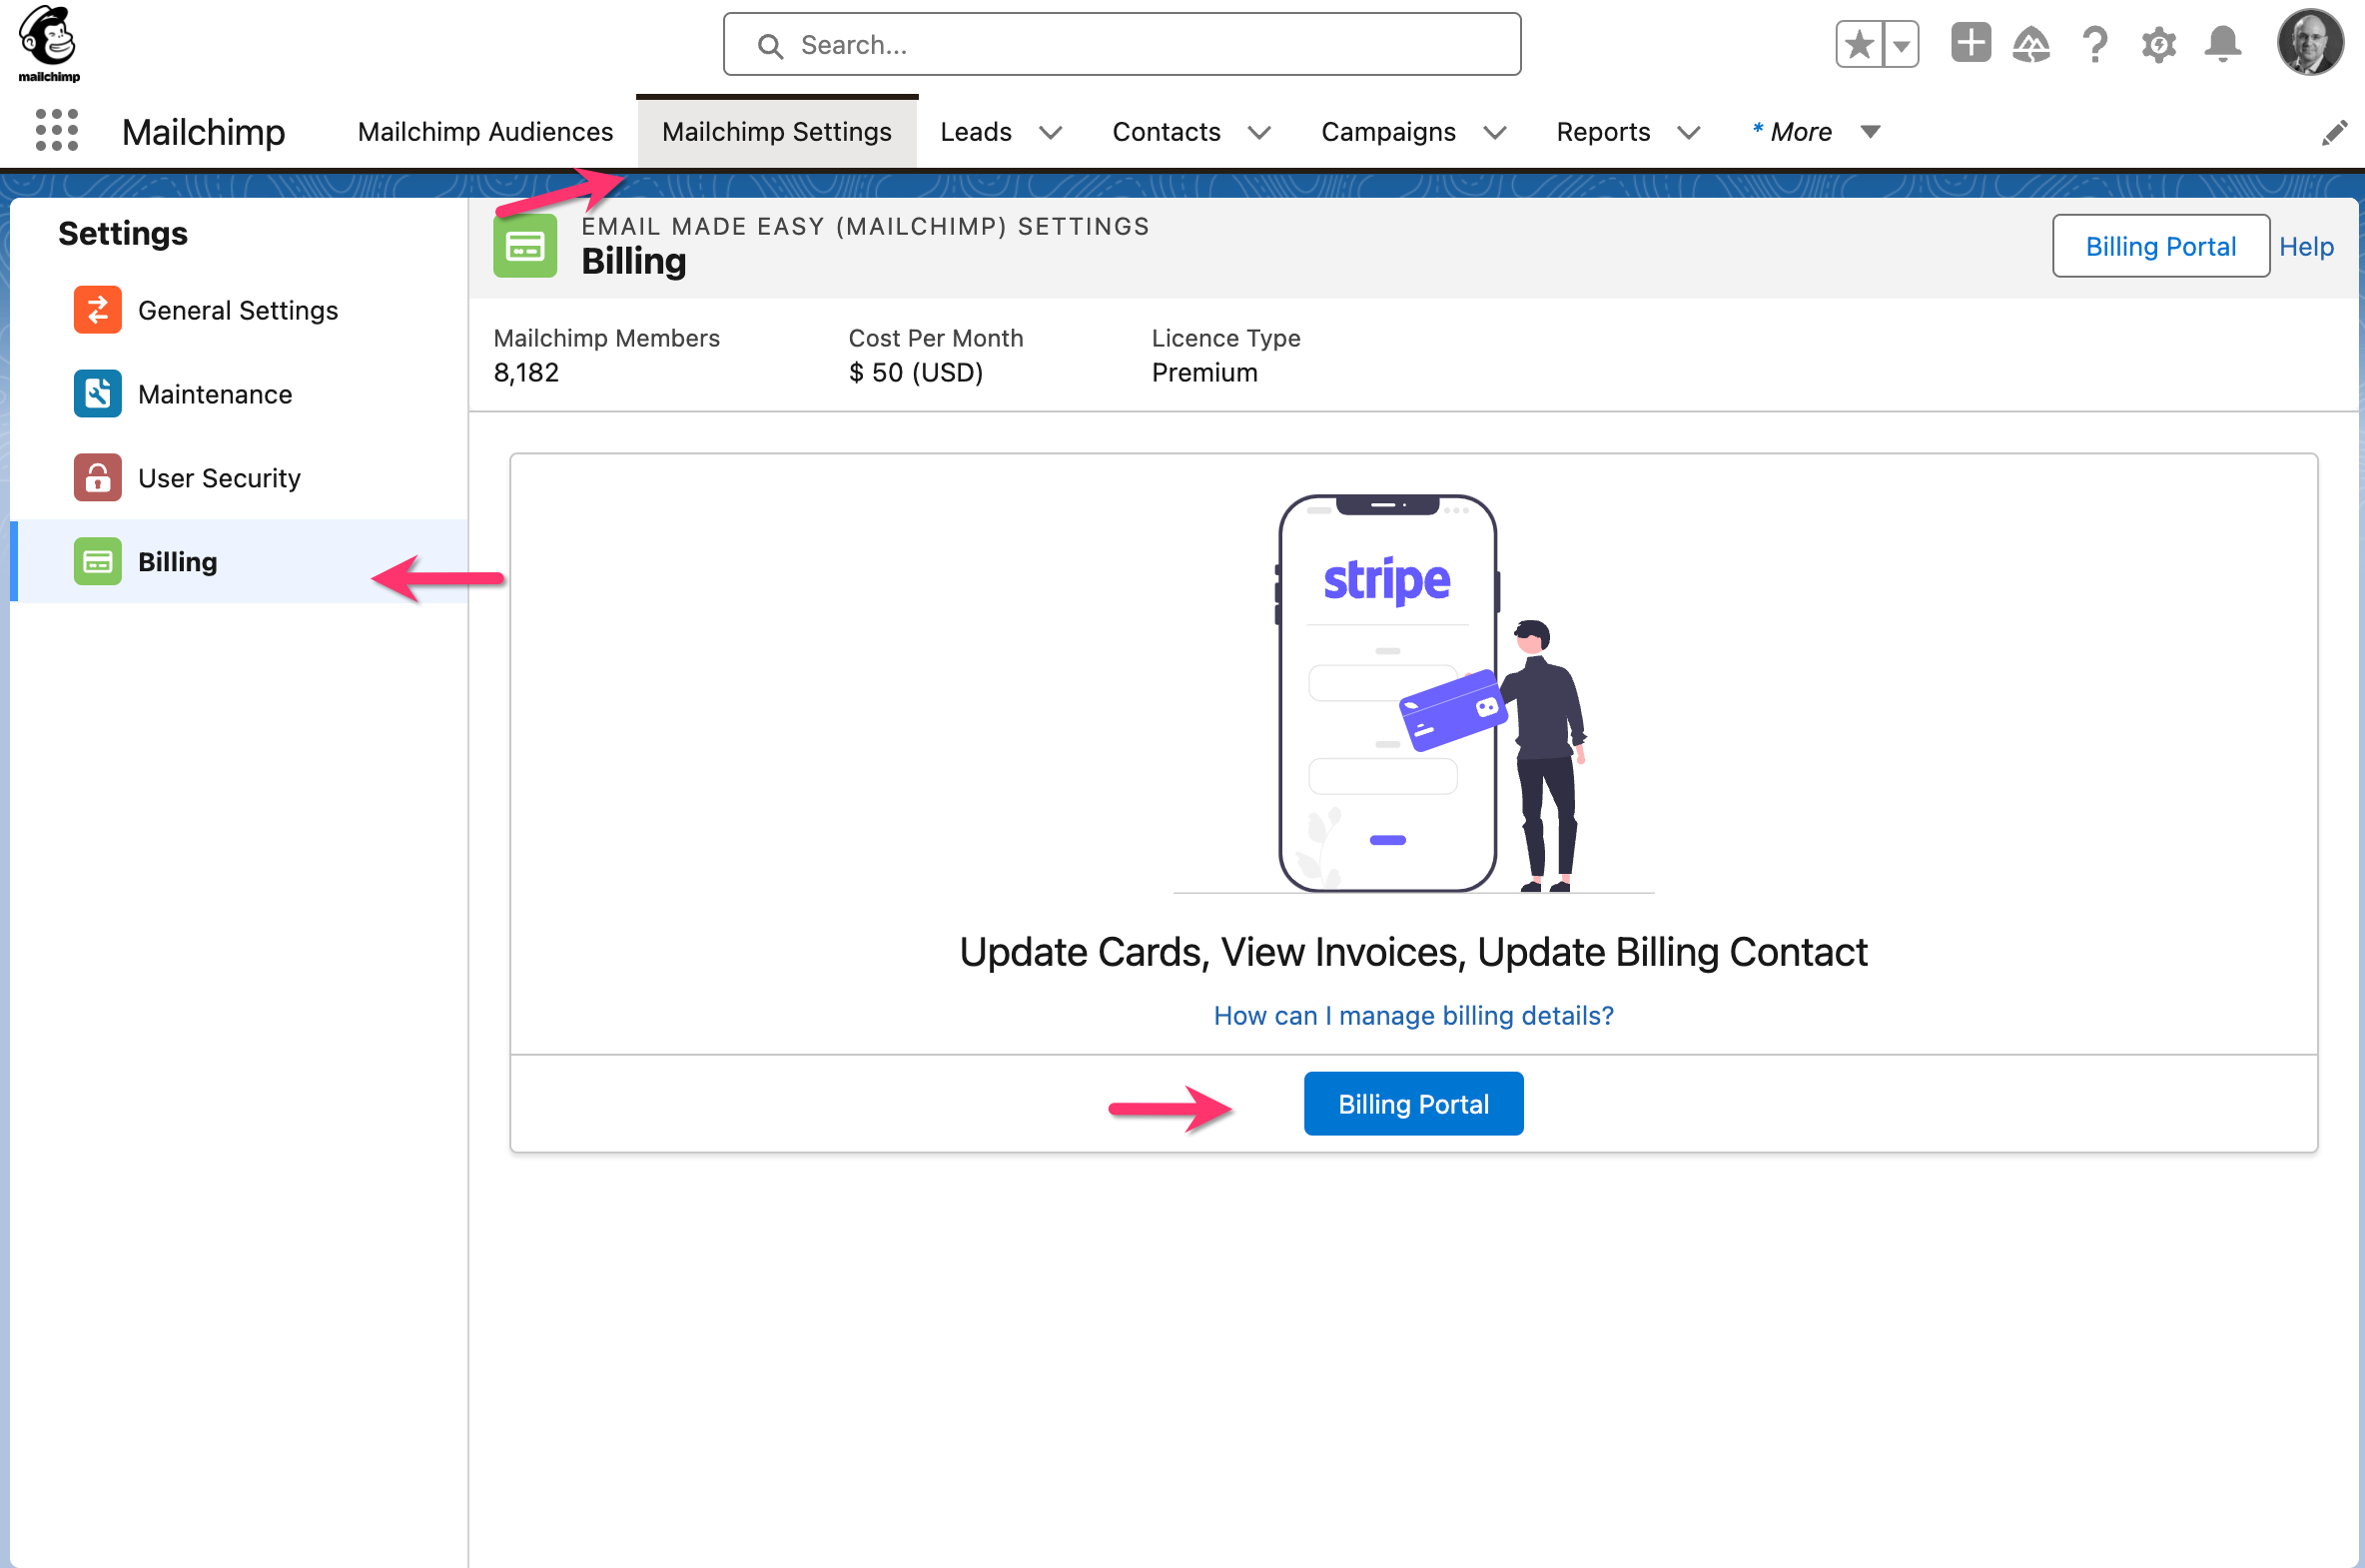Open the Favorites list dropdown arrow
The width and height of the screenshot is (2365, 1568).
pyautogui.click(x=1901, y=45)
